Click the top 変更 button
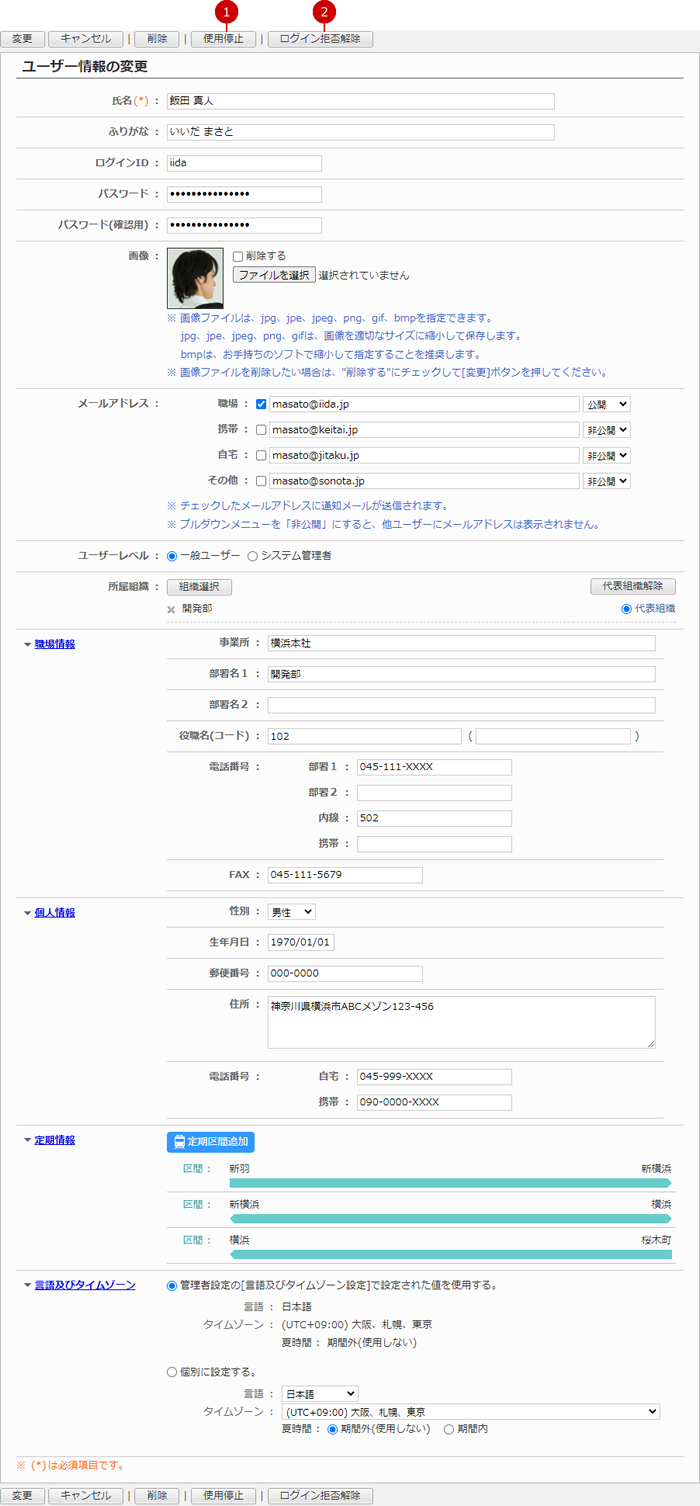Screen dimensions: 700x1506 (x=22, y=39)
